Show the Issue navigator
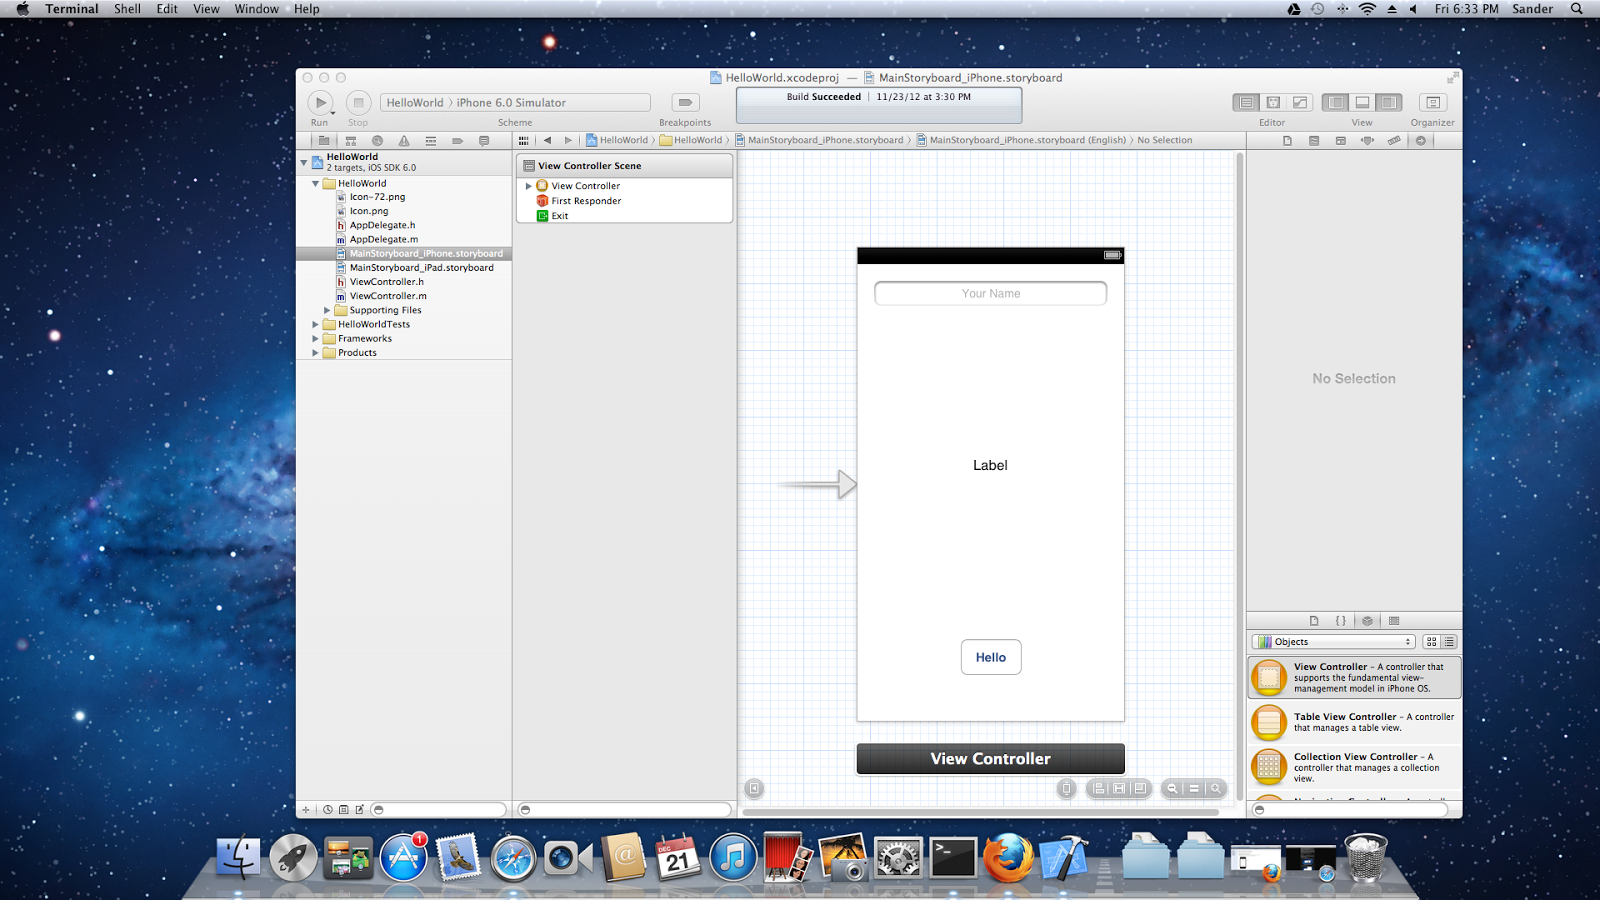1600x900 pixels. [404, 140]
